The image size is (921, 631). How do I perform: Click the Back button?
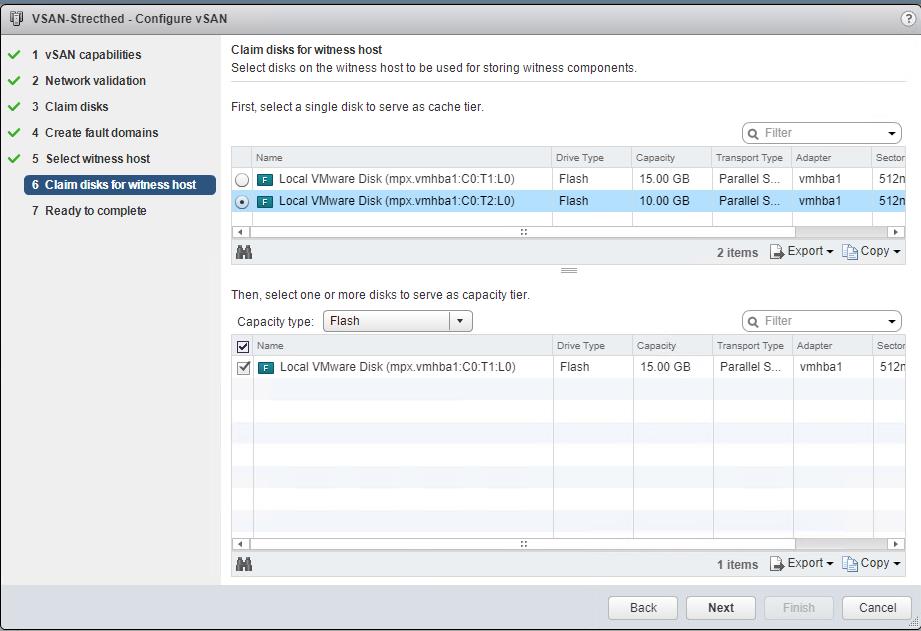pos(643,607)
